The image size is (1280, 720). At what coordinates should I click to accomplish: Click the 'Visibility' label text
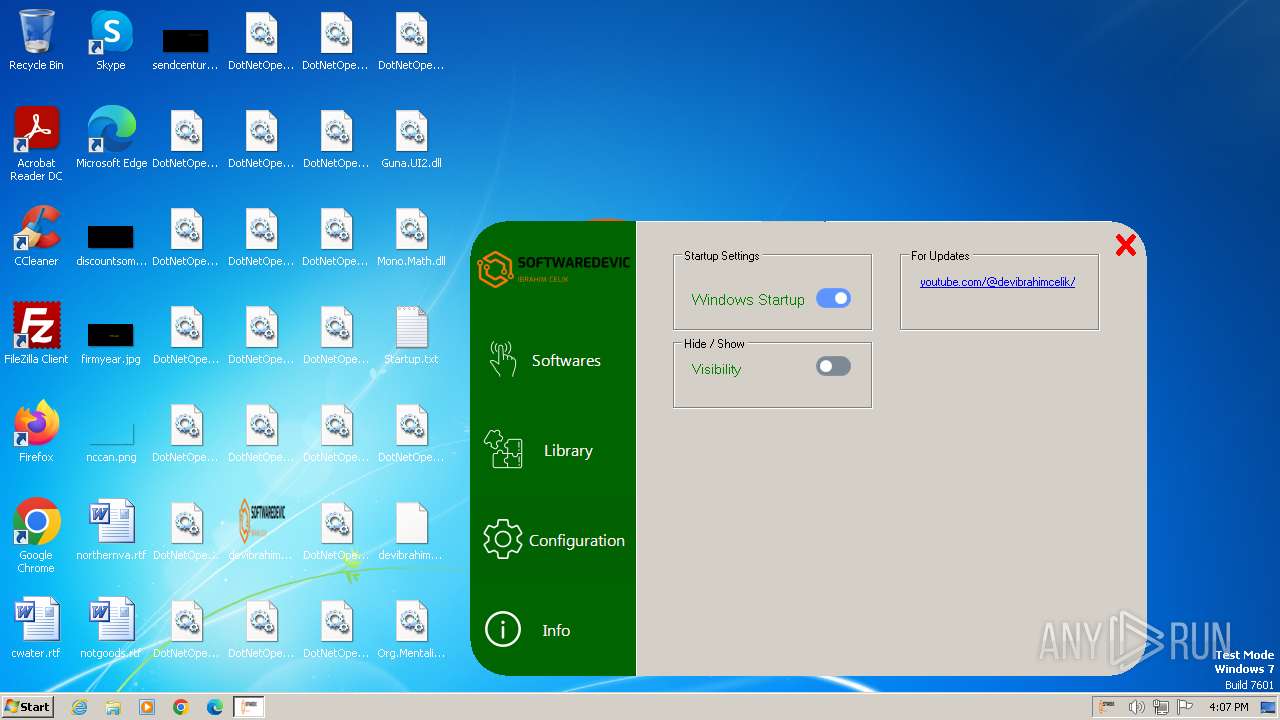point(716,369)
